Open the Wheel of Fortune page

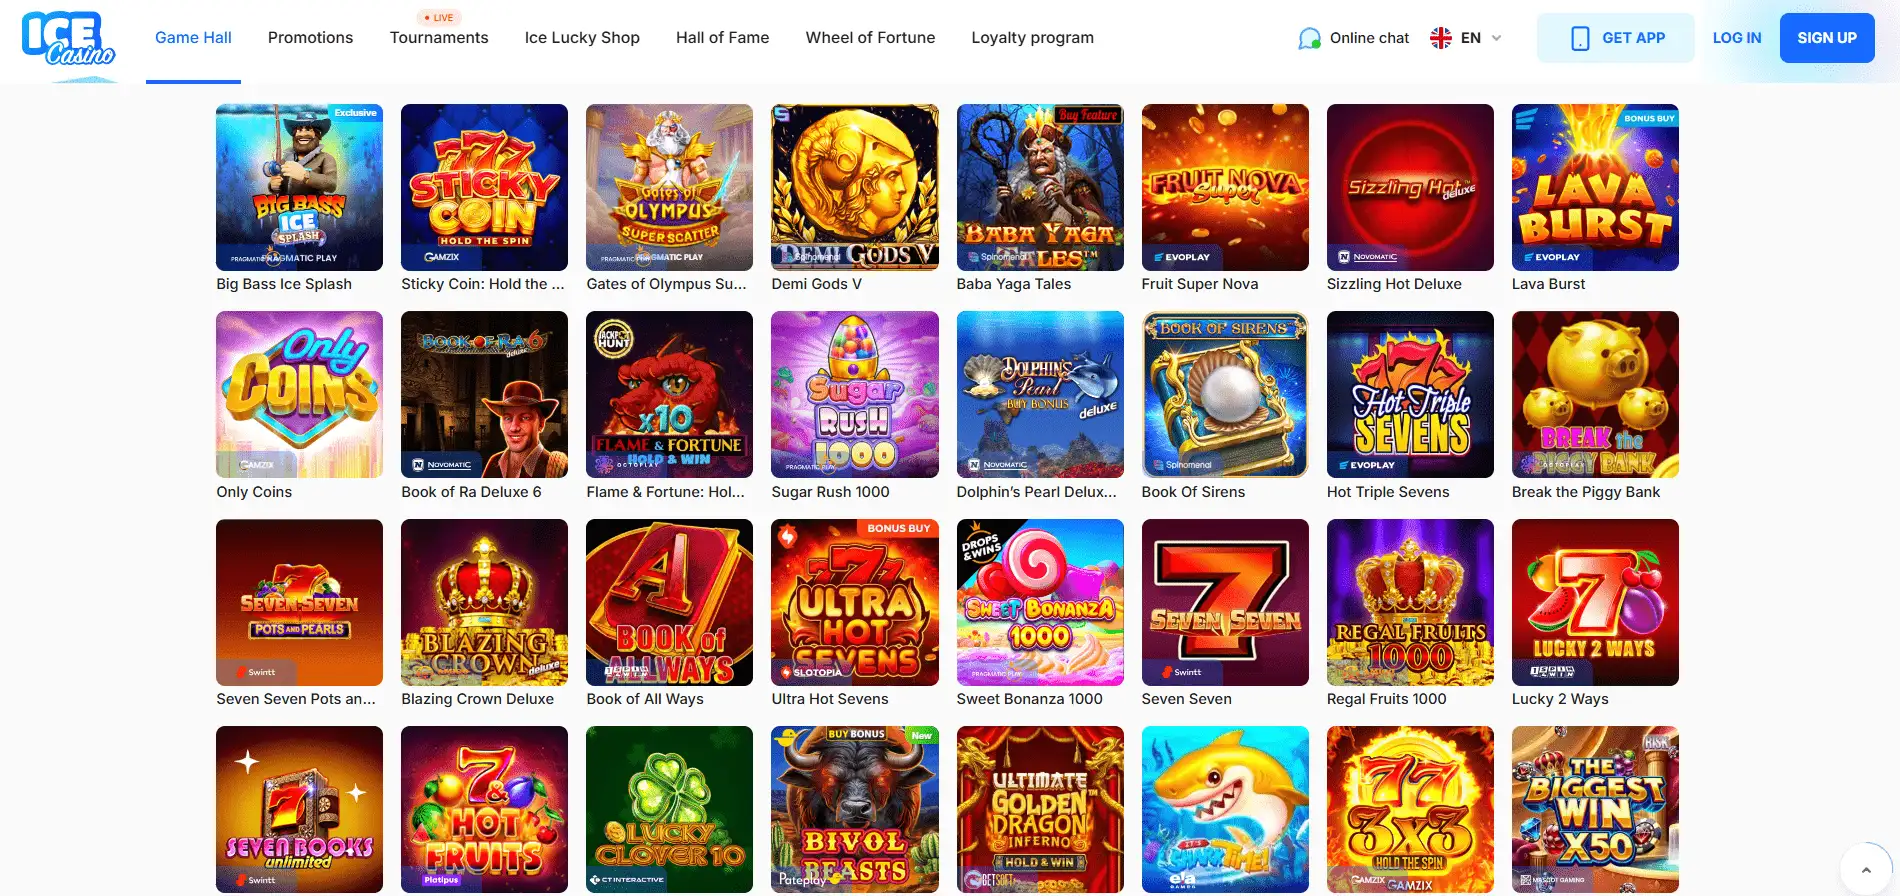870,38
